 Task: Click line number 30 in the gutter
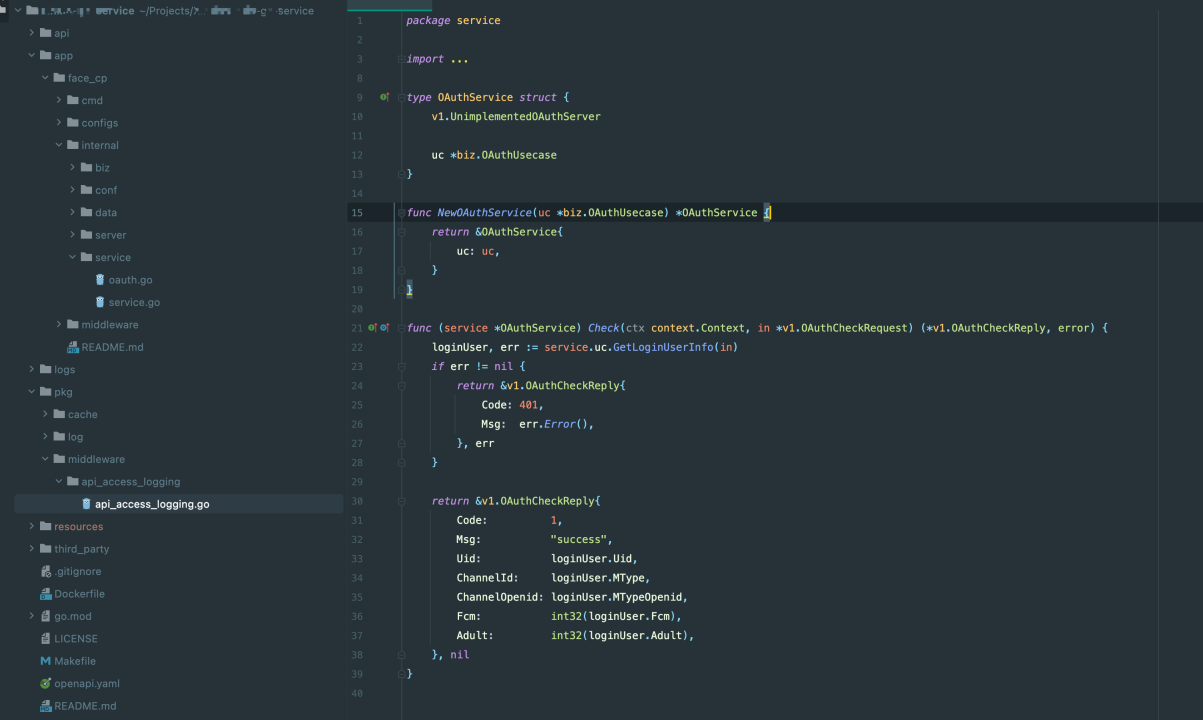click(x=357, y=501)
